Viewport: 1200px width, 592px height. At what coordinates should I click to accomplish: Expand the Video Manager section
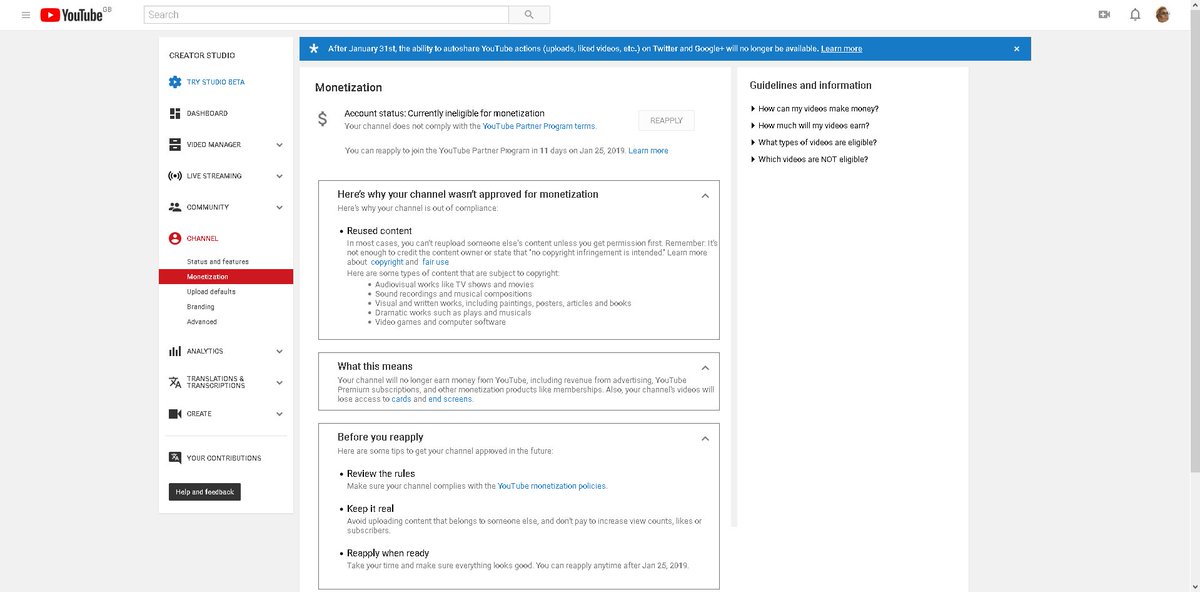pos(280,145)
